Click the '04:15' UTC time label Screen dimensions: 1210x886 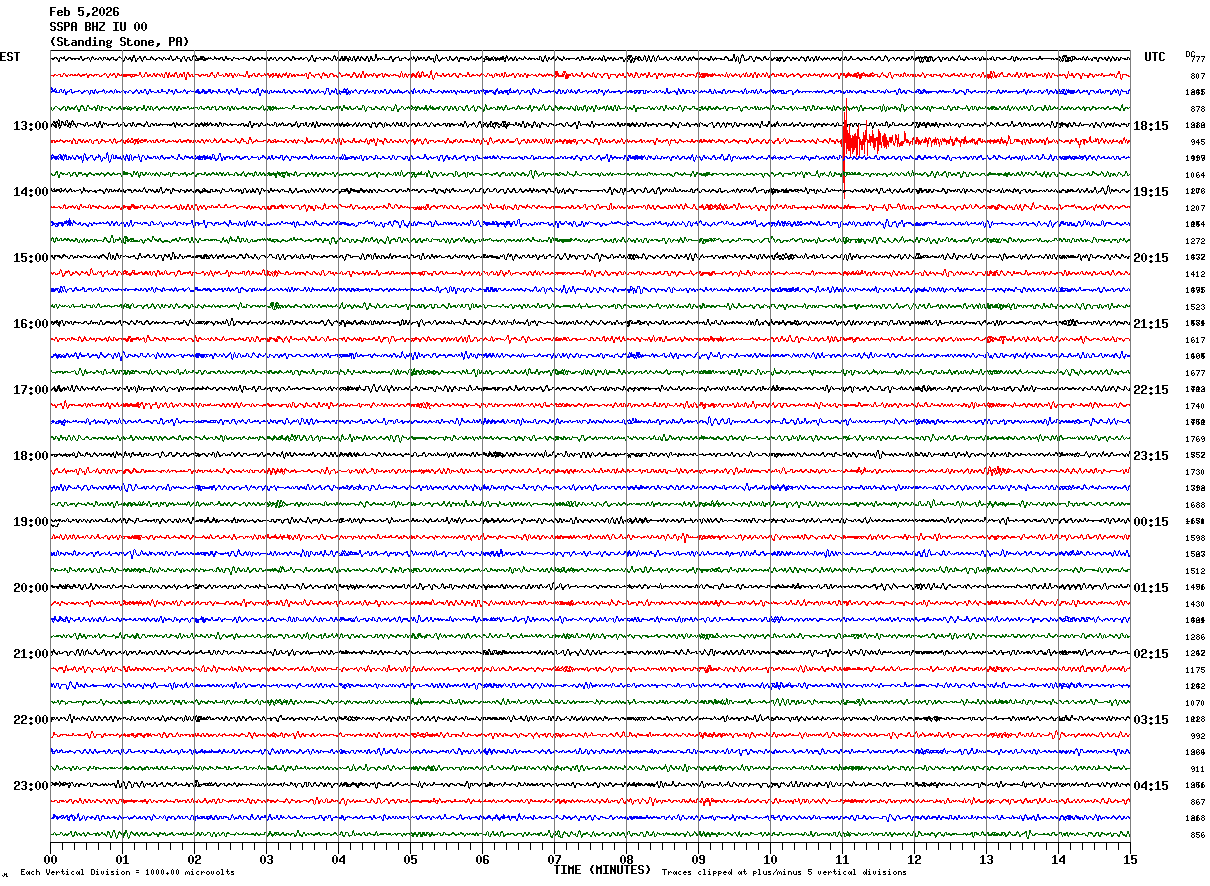[1152, 785]
